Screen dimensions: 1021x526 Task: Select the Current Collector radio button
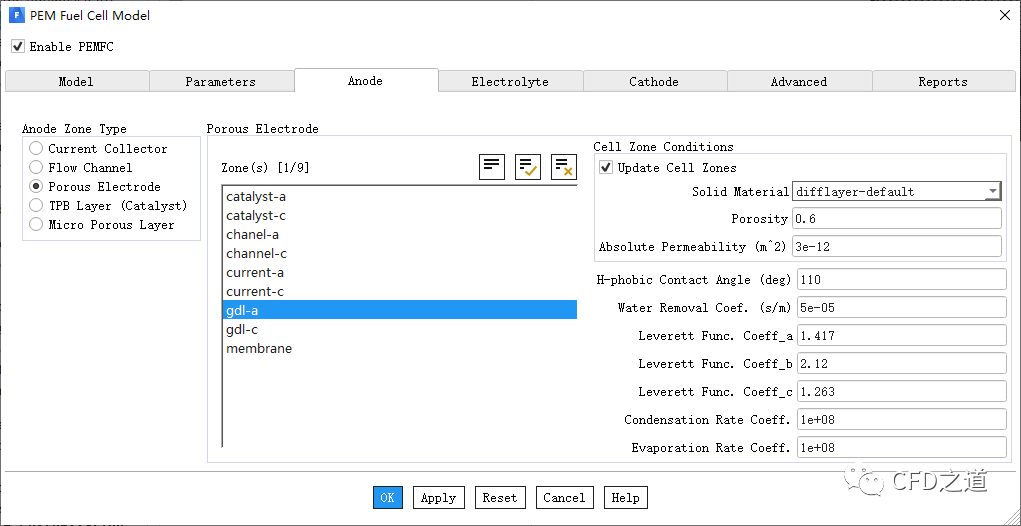pos(37,149)
